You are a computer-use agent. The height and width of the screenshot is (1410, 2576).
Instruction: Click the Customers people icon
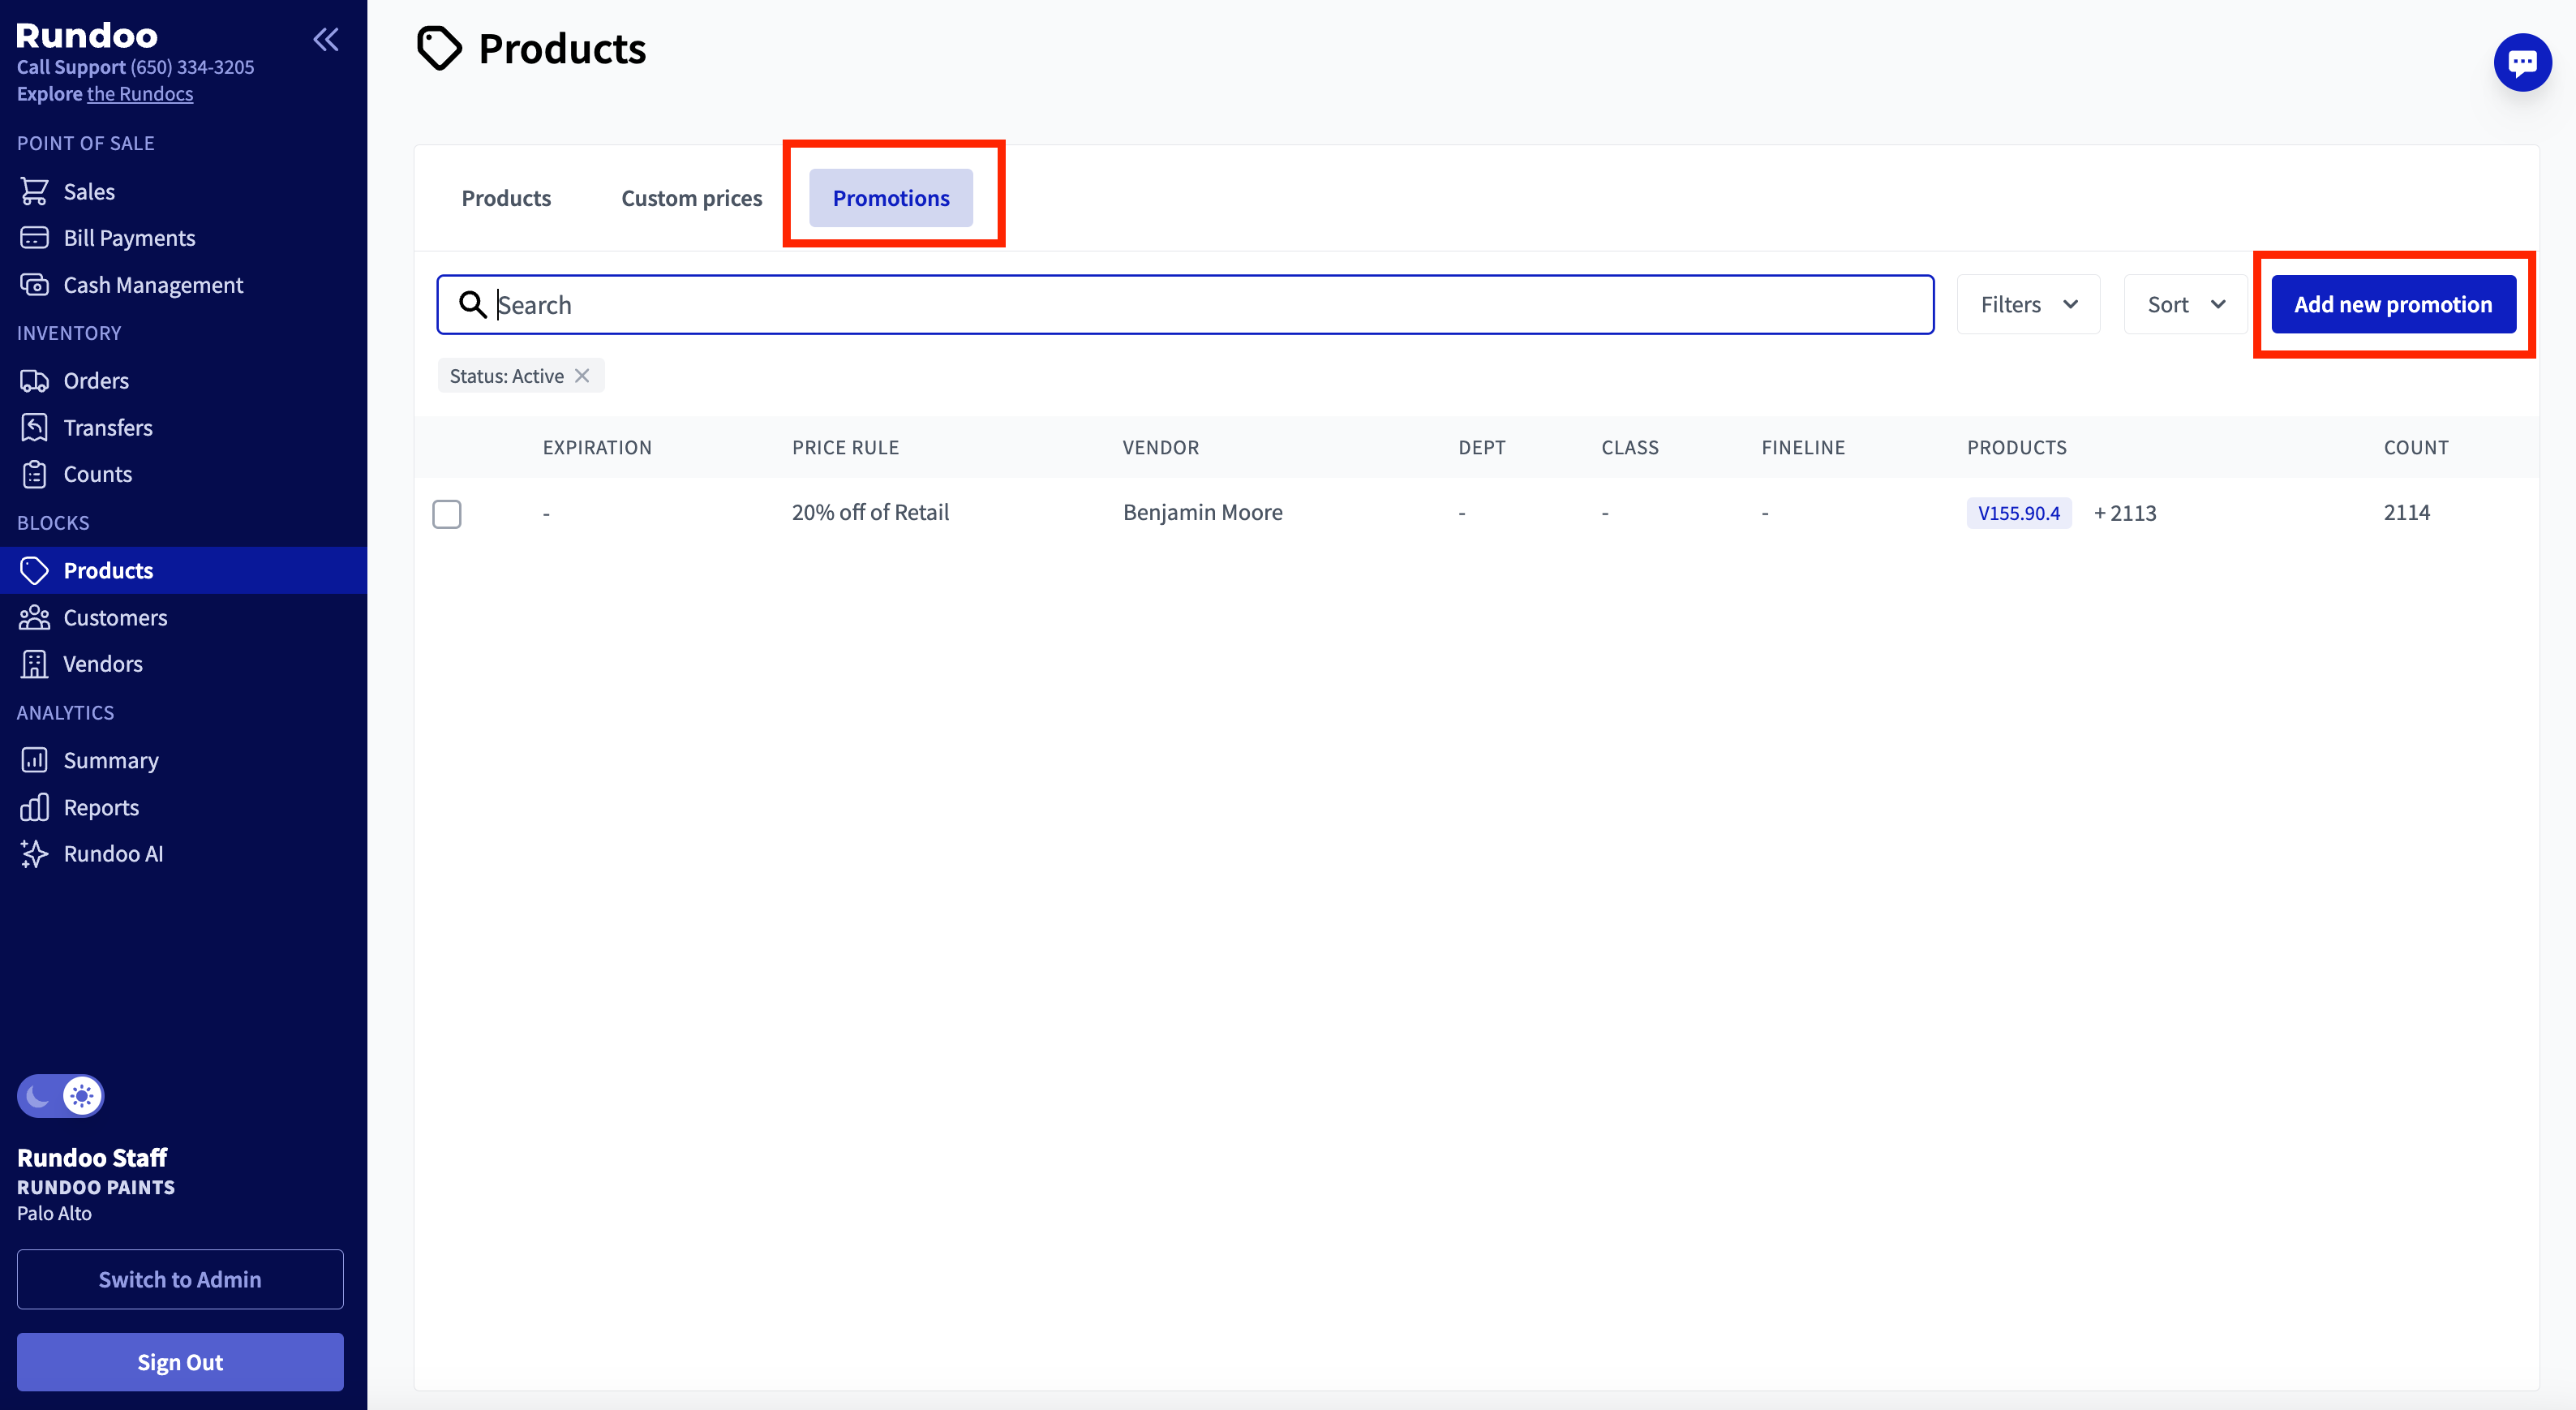pos(34,617)
